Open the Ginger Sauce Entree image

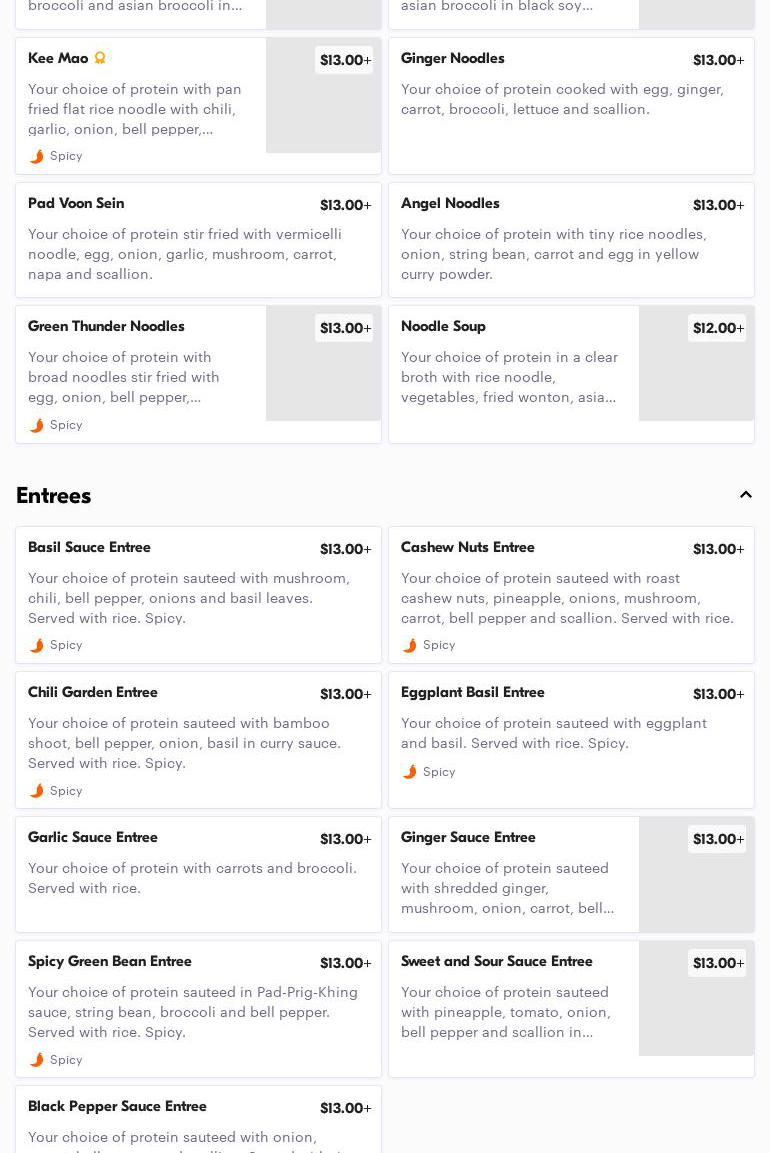696,874
